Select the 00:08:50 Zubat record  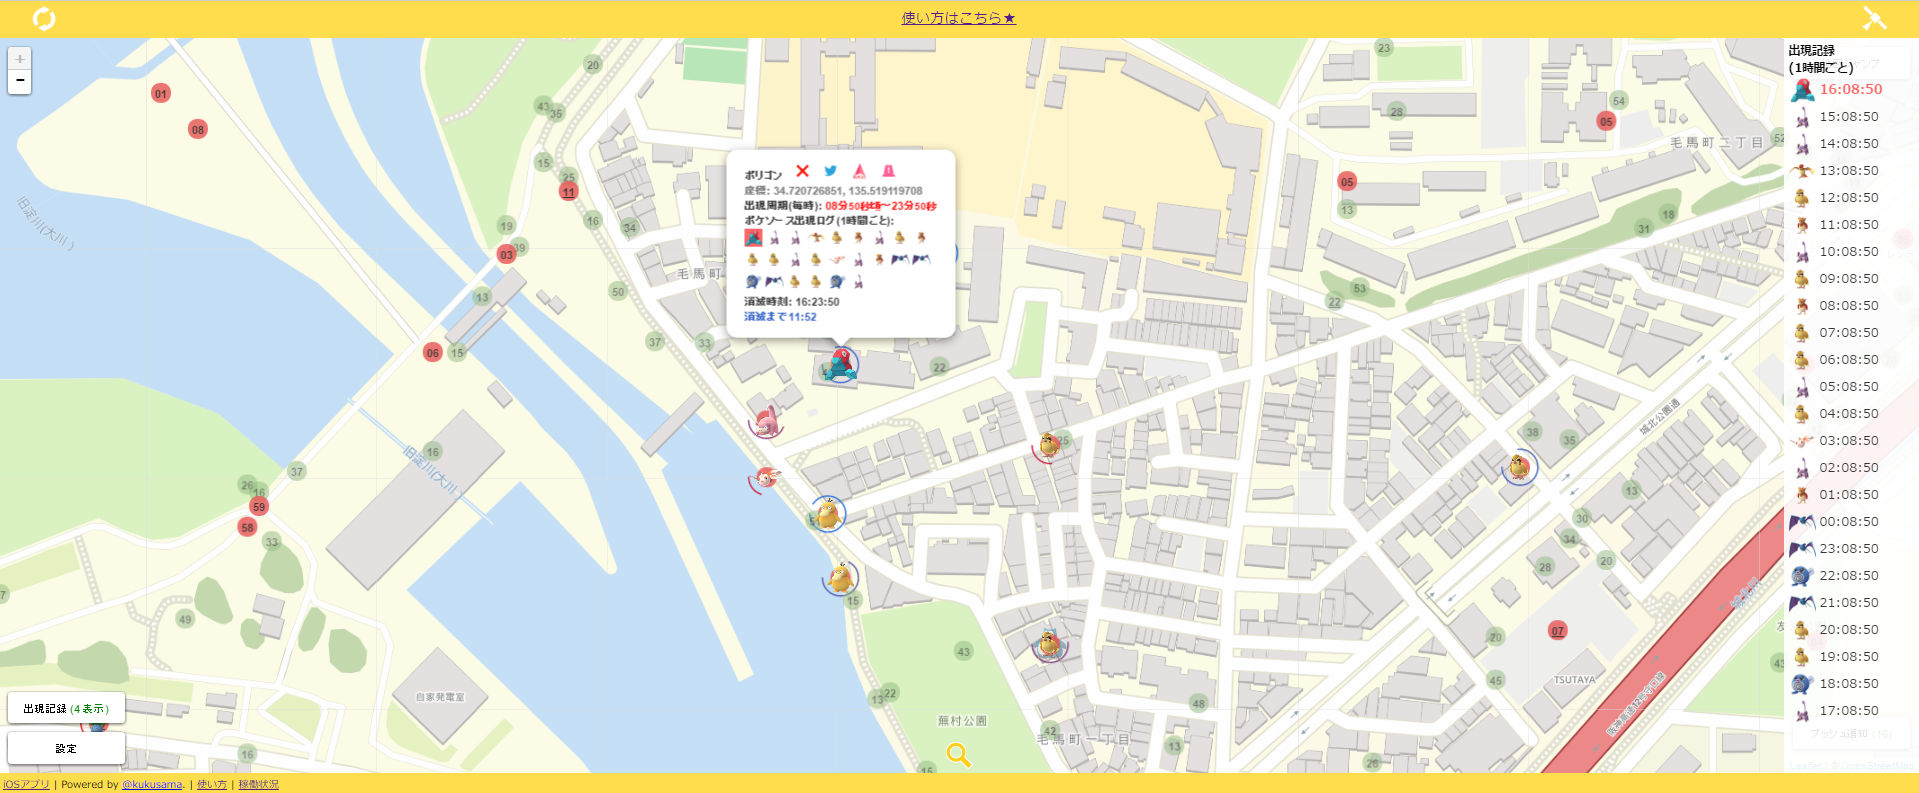pyautogui.click(x=1837, y=521)
